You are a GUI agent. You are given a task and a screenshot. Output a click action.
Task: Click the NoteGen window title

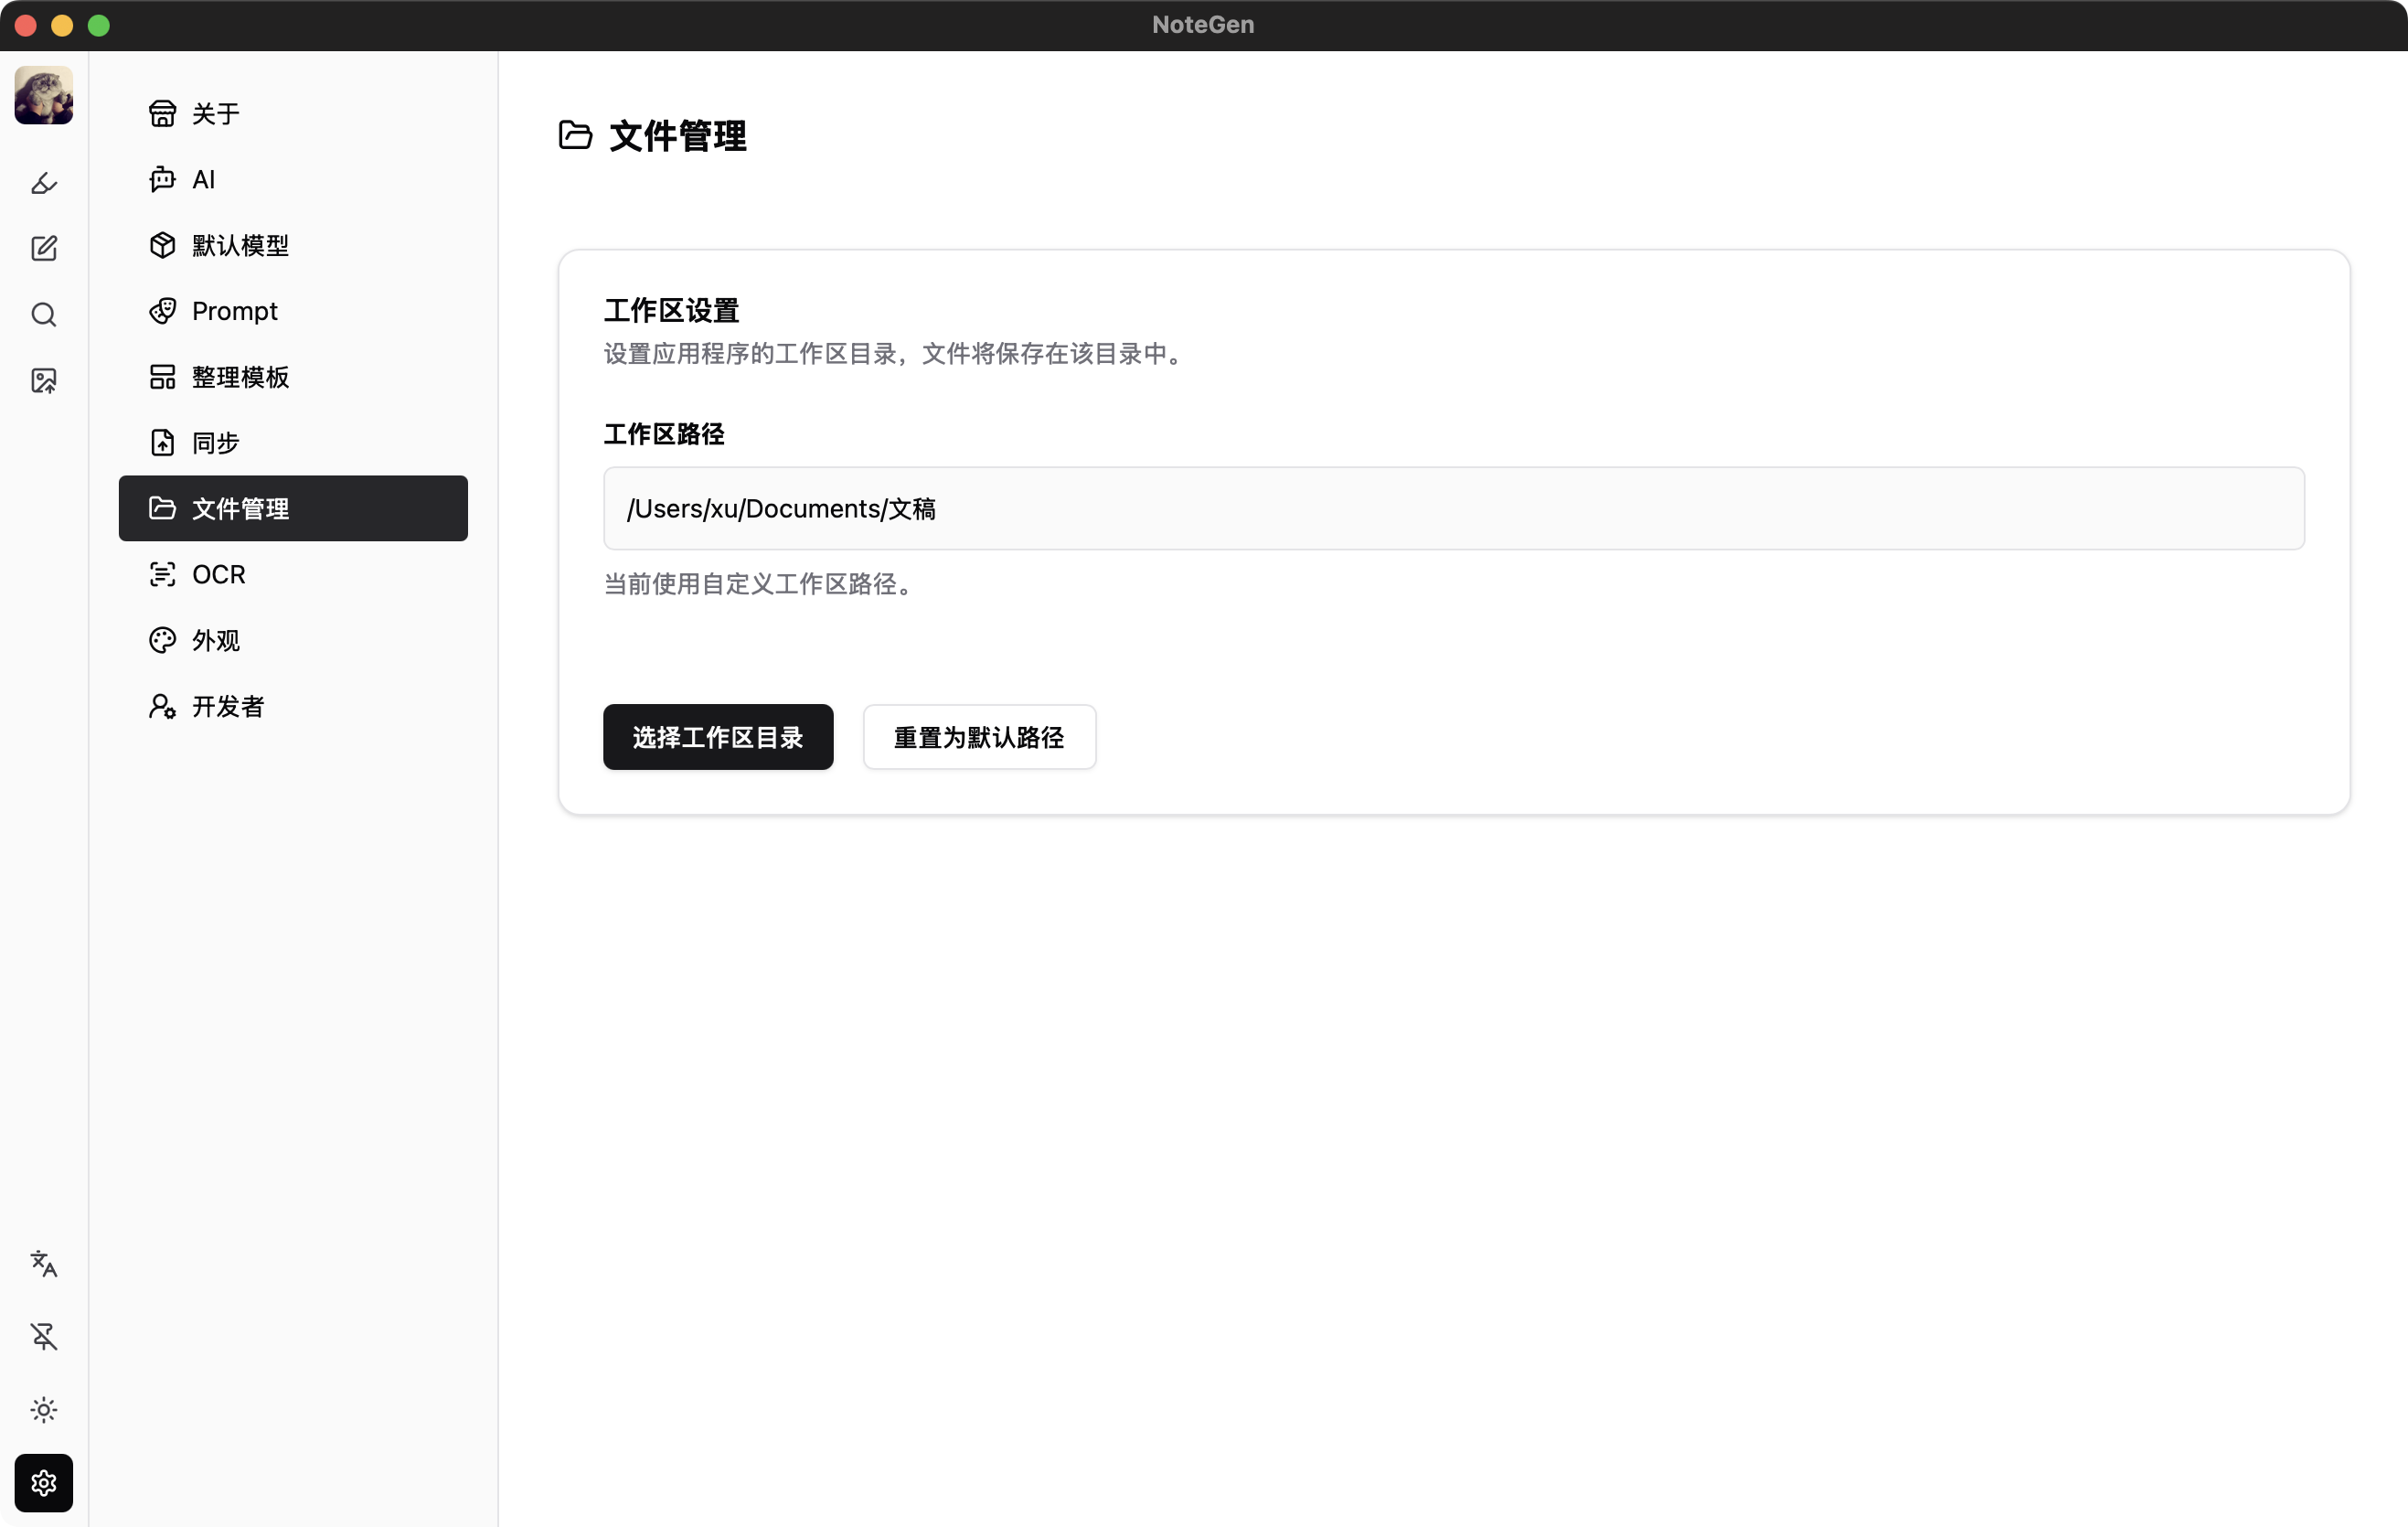1203,25
